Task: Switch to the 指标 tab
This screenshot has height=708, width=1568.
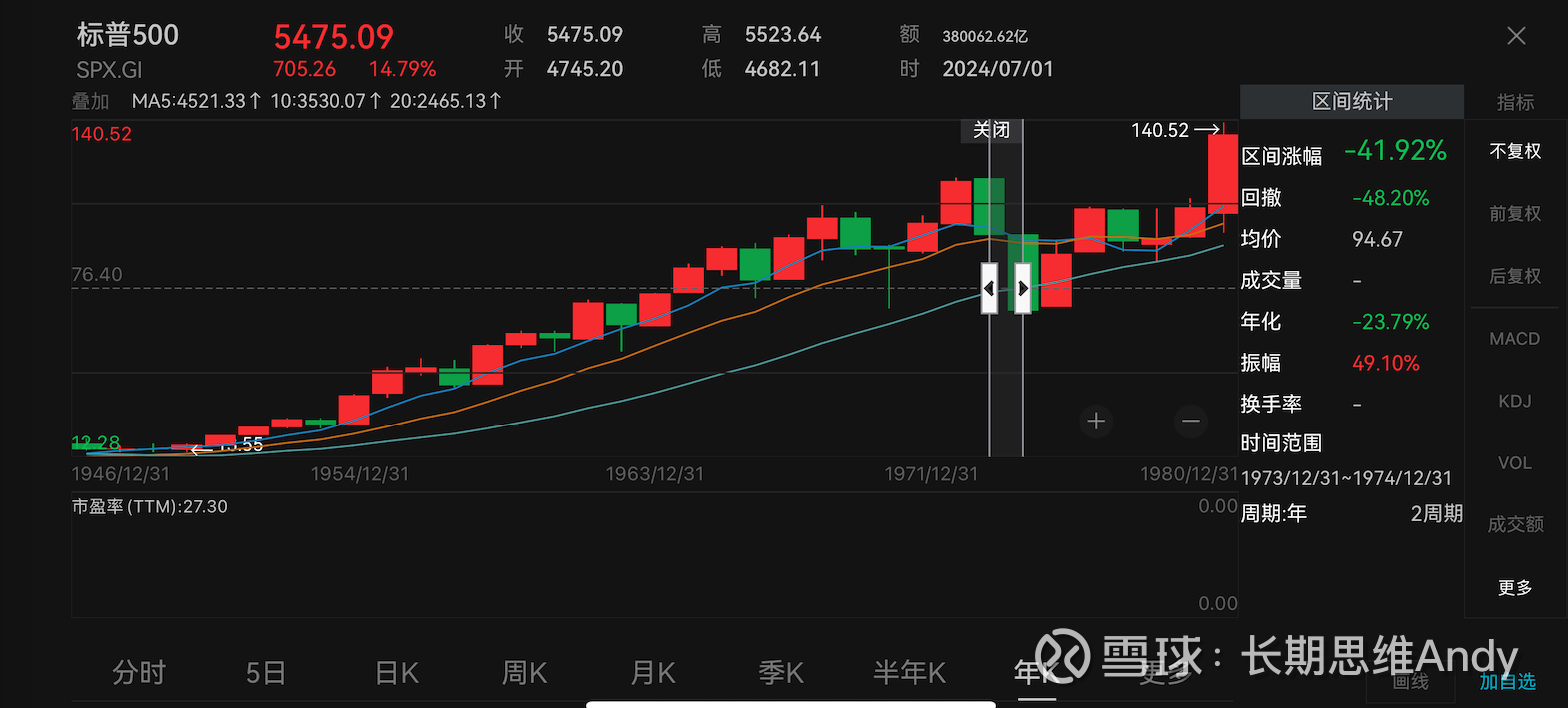Action: tap(1515, 102)
